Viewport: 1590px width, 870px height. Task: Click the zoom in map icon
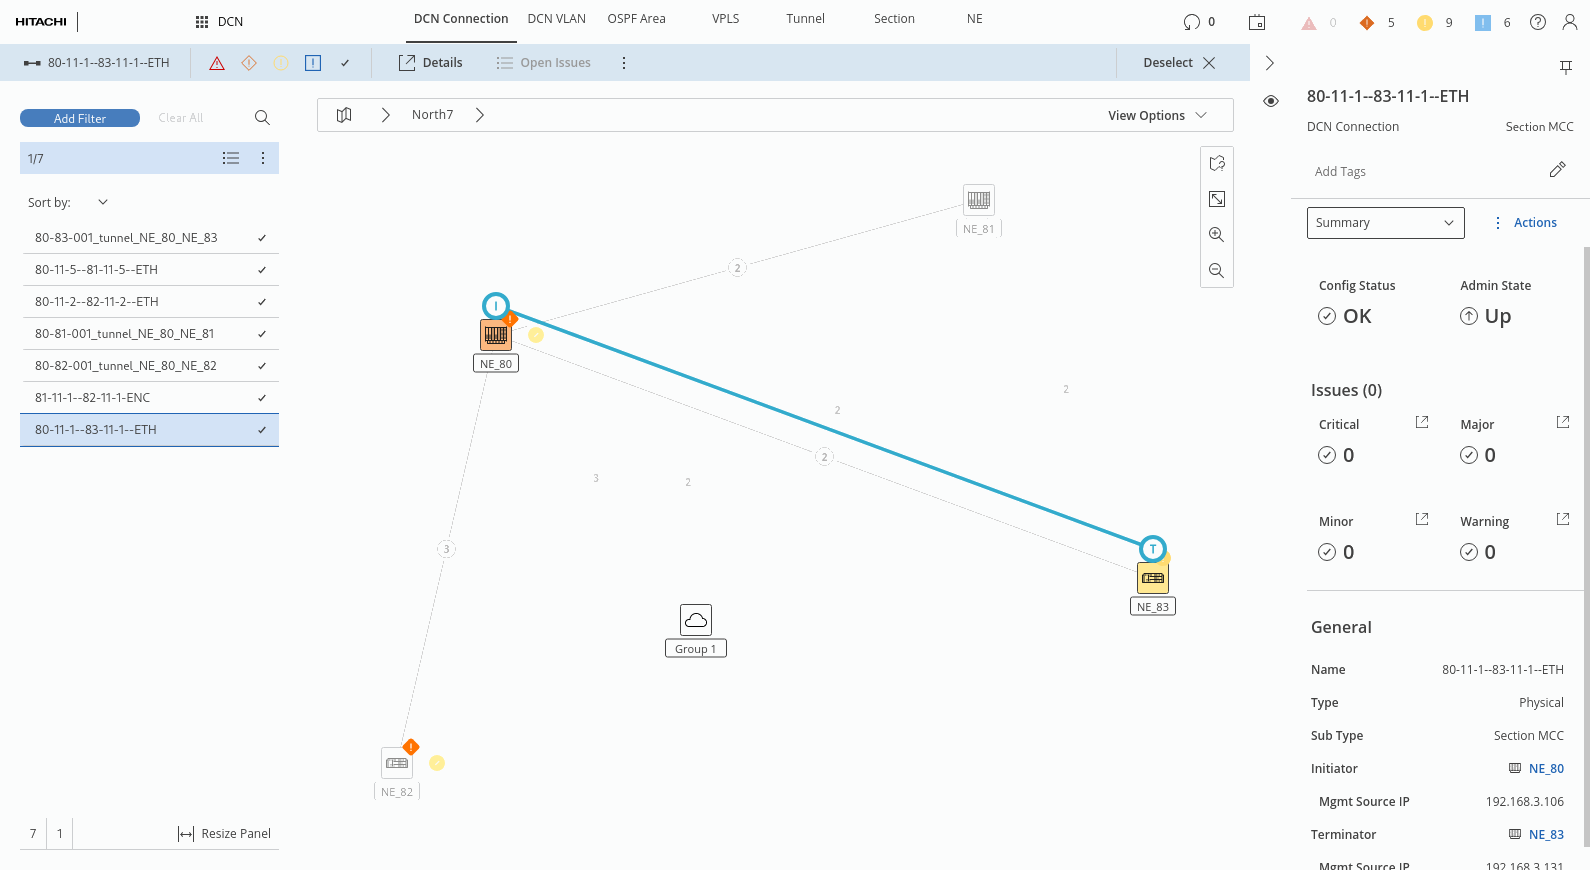[1216, 235]
